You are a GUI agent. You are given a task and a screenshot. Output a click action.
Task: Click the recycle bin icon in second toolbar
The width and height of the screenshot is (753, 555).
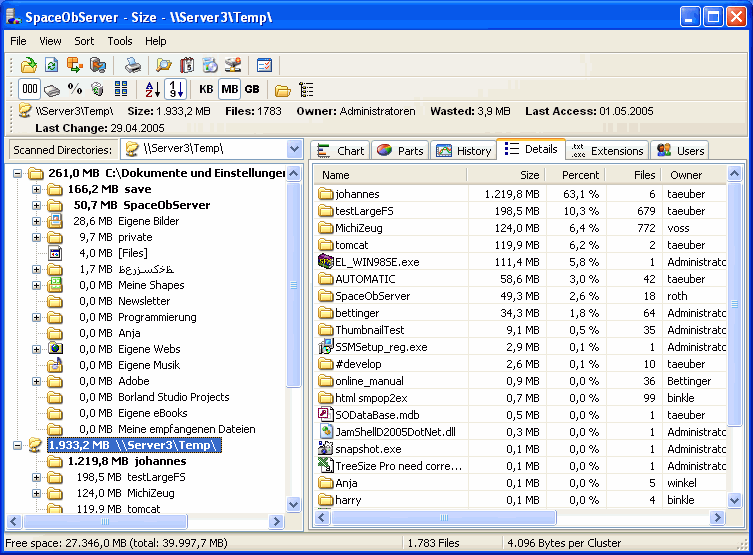coord(97,89)
